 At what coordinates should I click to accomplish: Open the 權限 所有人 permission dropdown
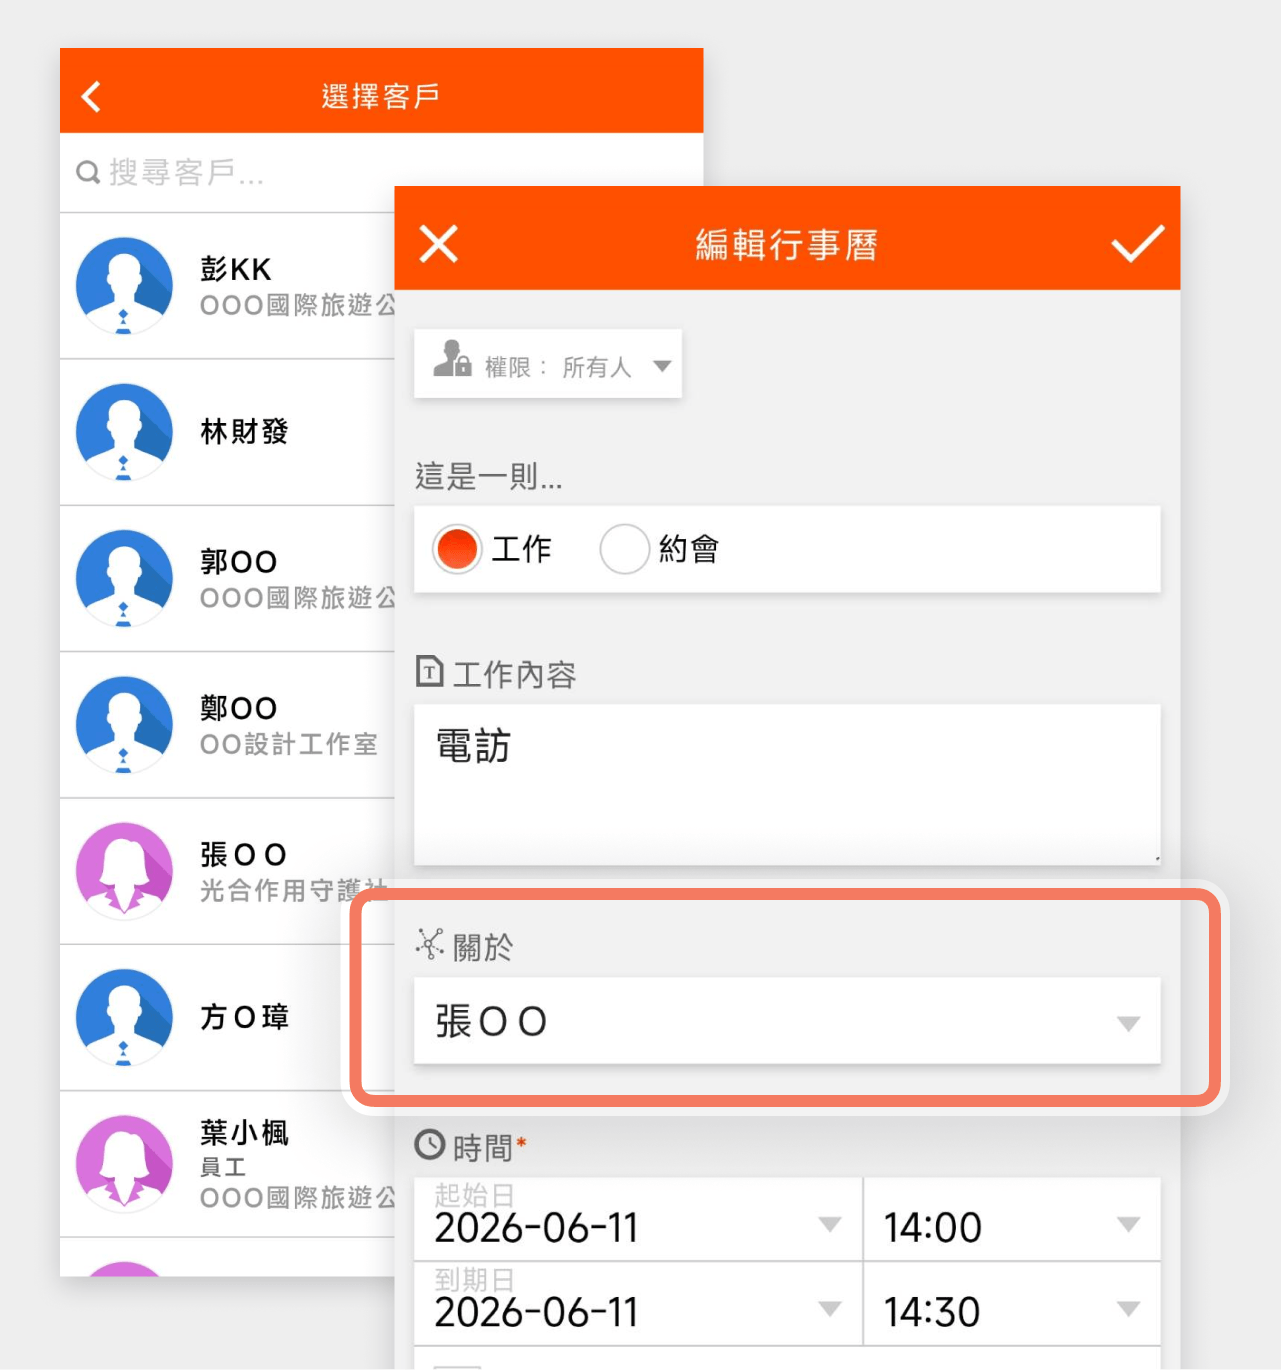coord(548,364)
